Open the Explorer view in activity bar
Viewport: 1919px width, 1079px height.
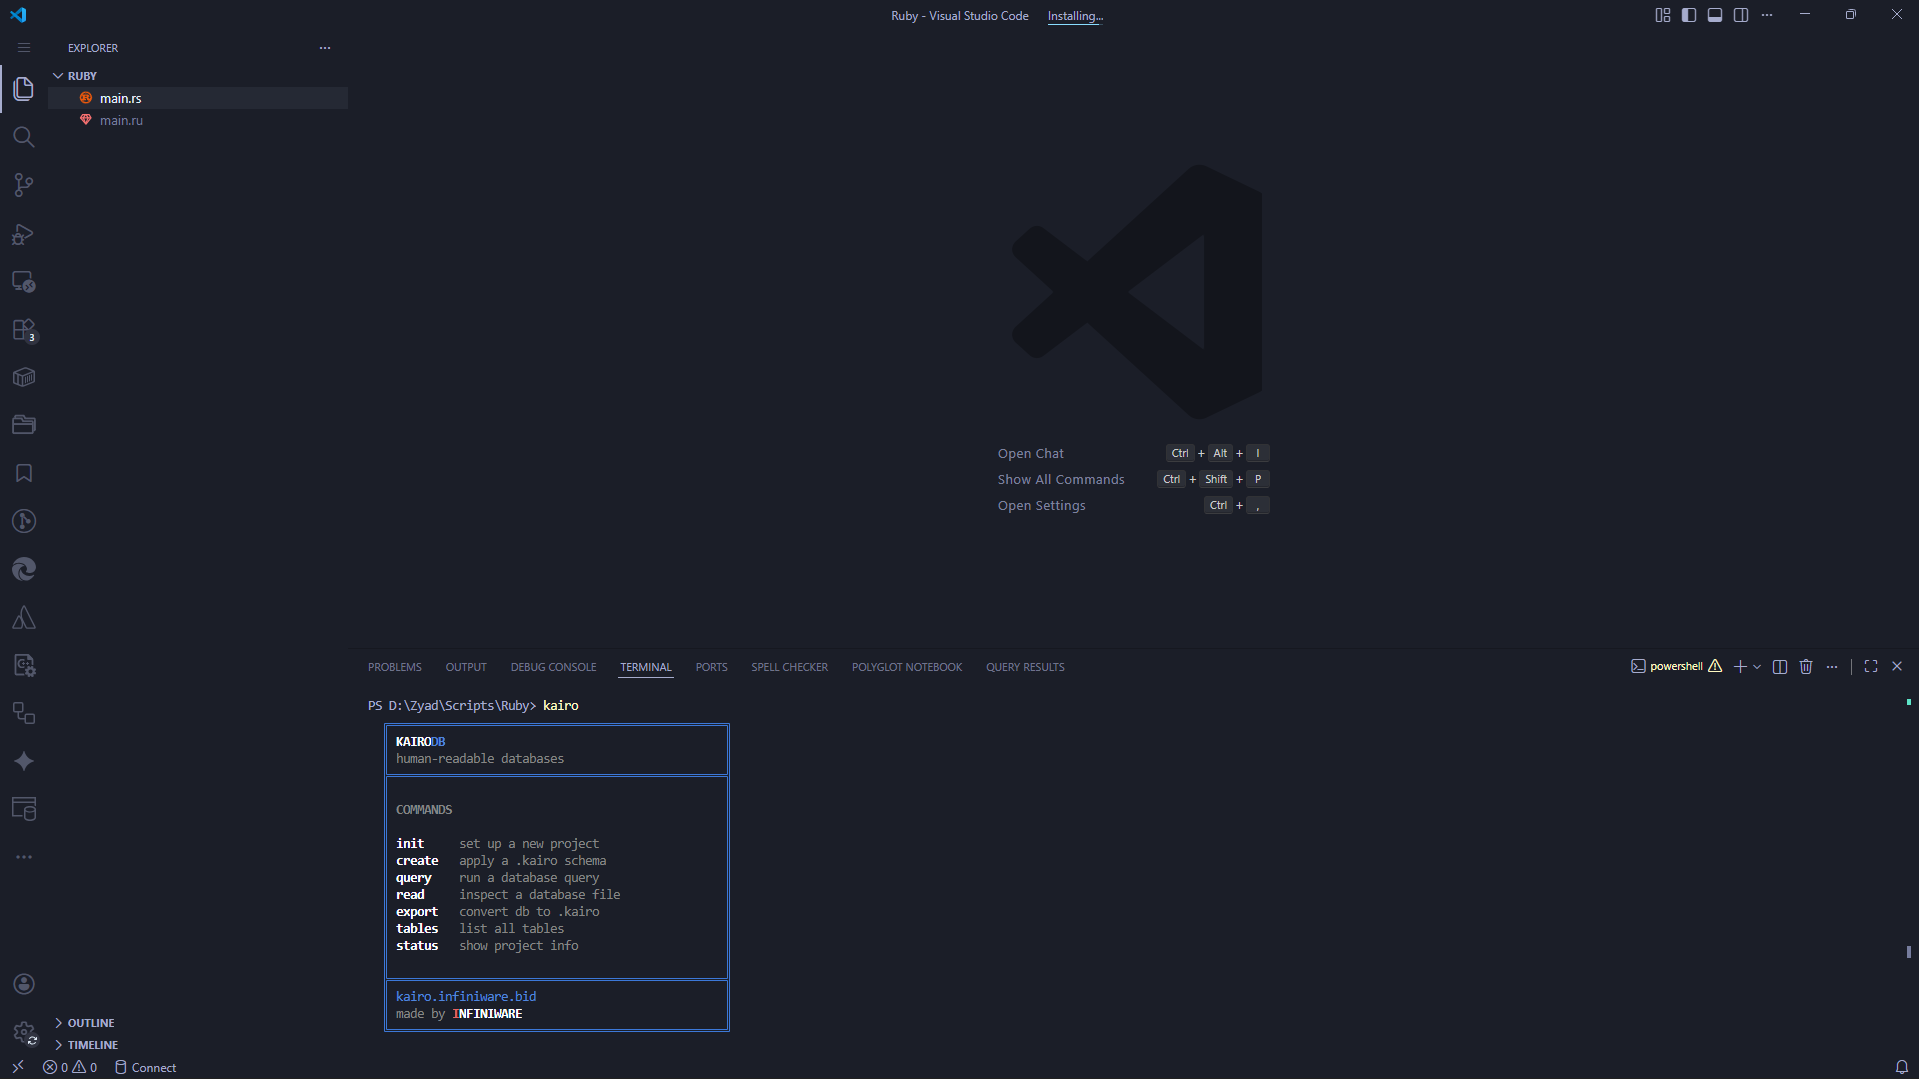coord(24,89)
